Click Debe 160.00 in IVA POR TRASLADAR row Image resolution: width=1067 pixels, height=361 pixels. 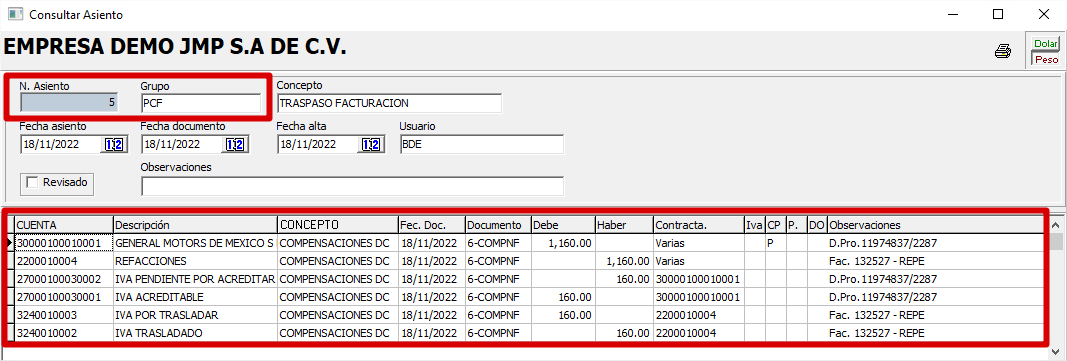[x=562, y=315]
